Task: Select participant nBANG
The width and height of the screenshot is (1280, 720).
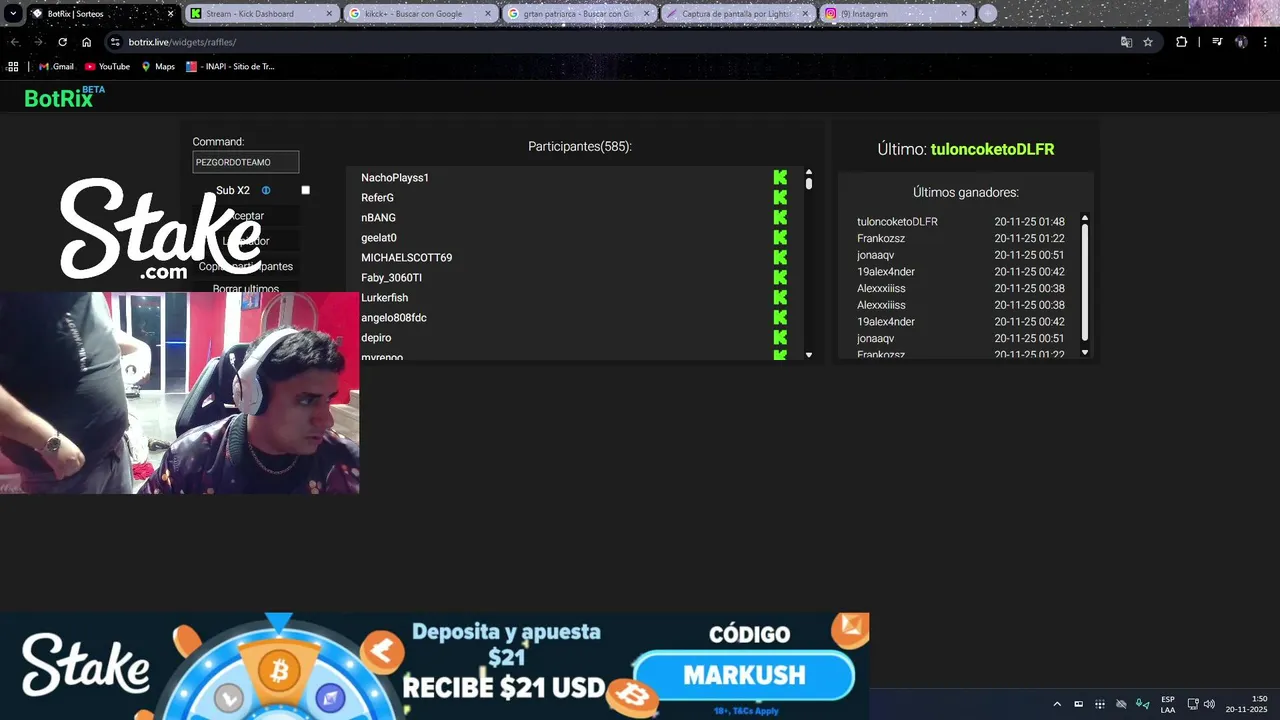Action: pyautogui.click(x=378, y=218)
